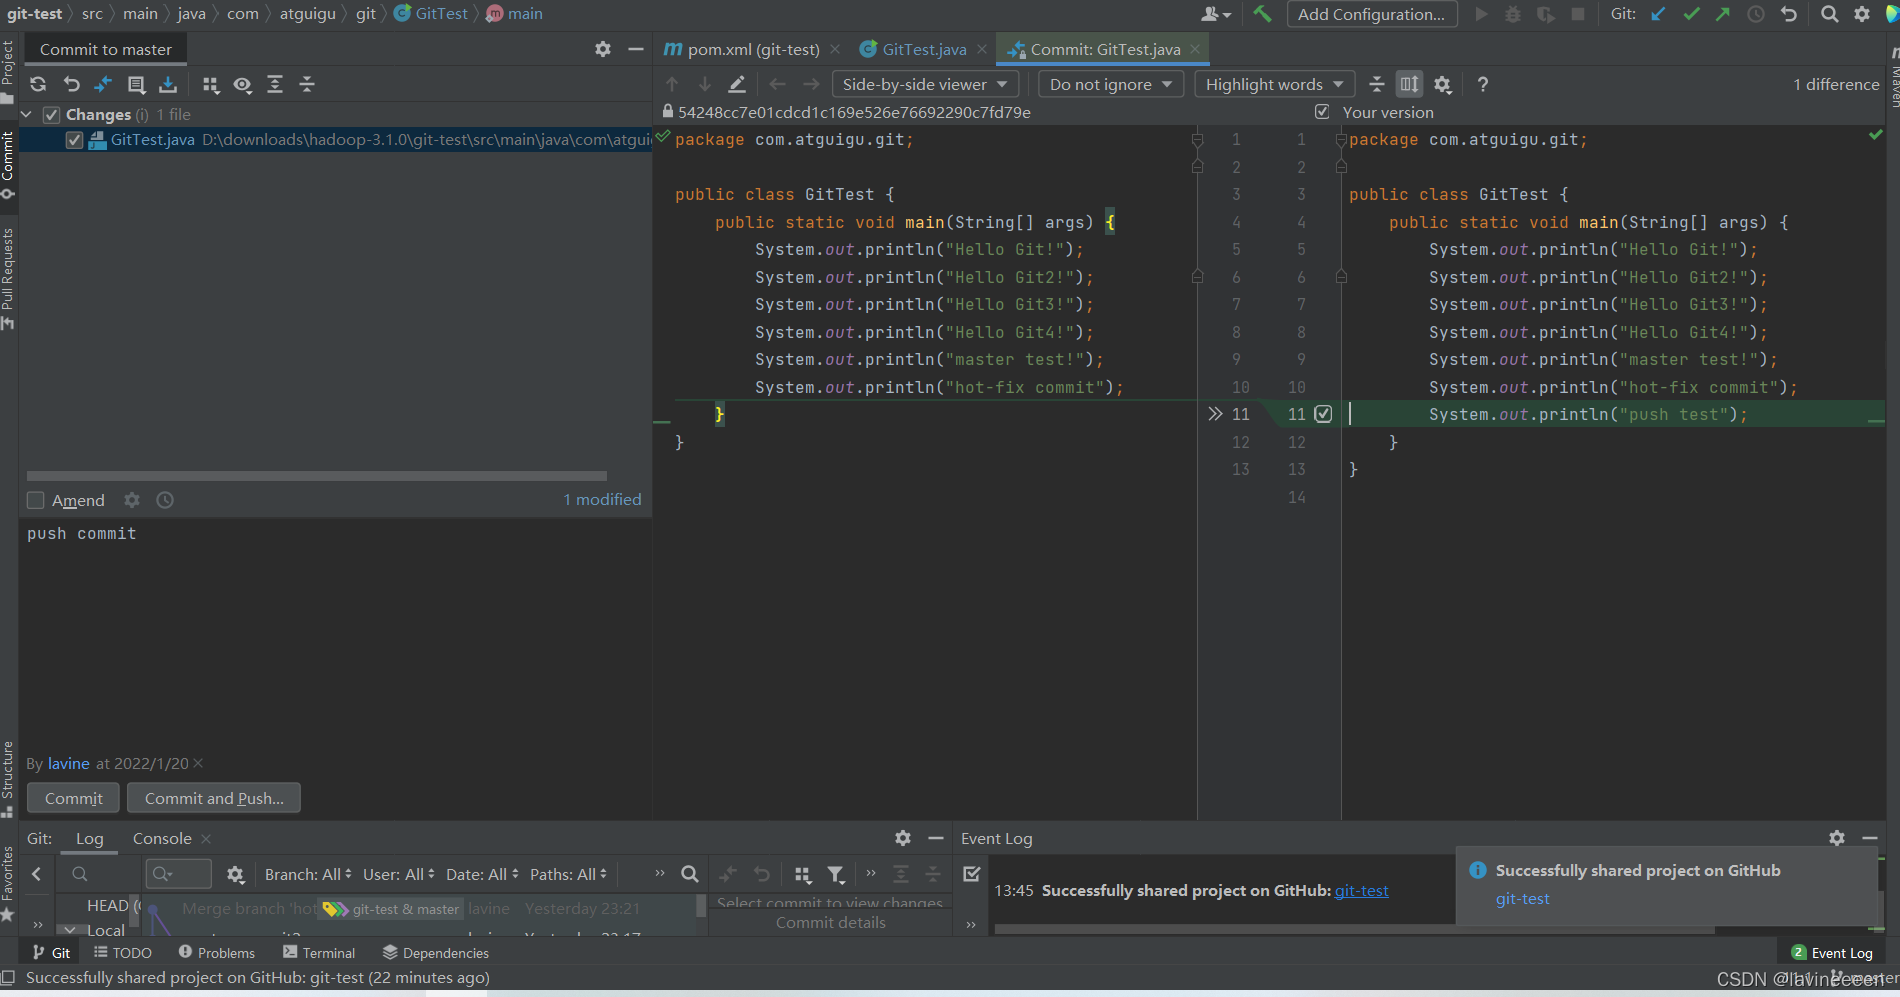
Task: Switch to the Git Log tab
Action: (89, 839)
